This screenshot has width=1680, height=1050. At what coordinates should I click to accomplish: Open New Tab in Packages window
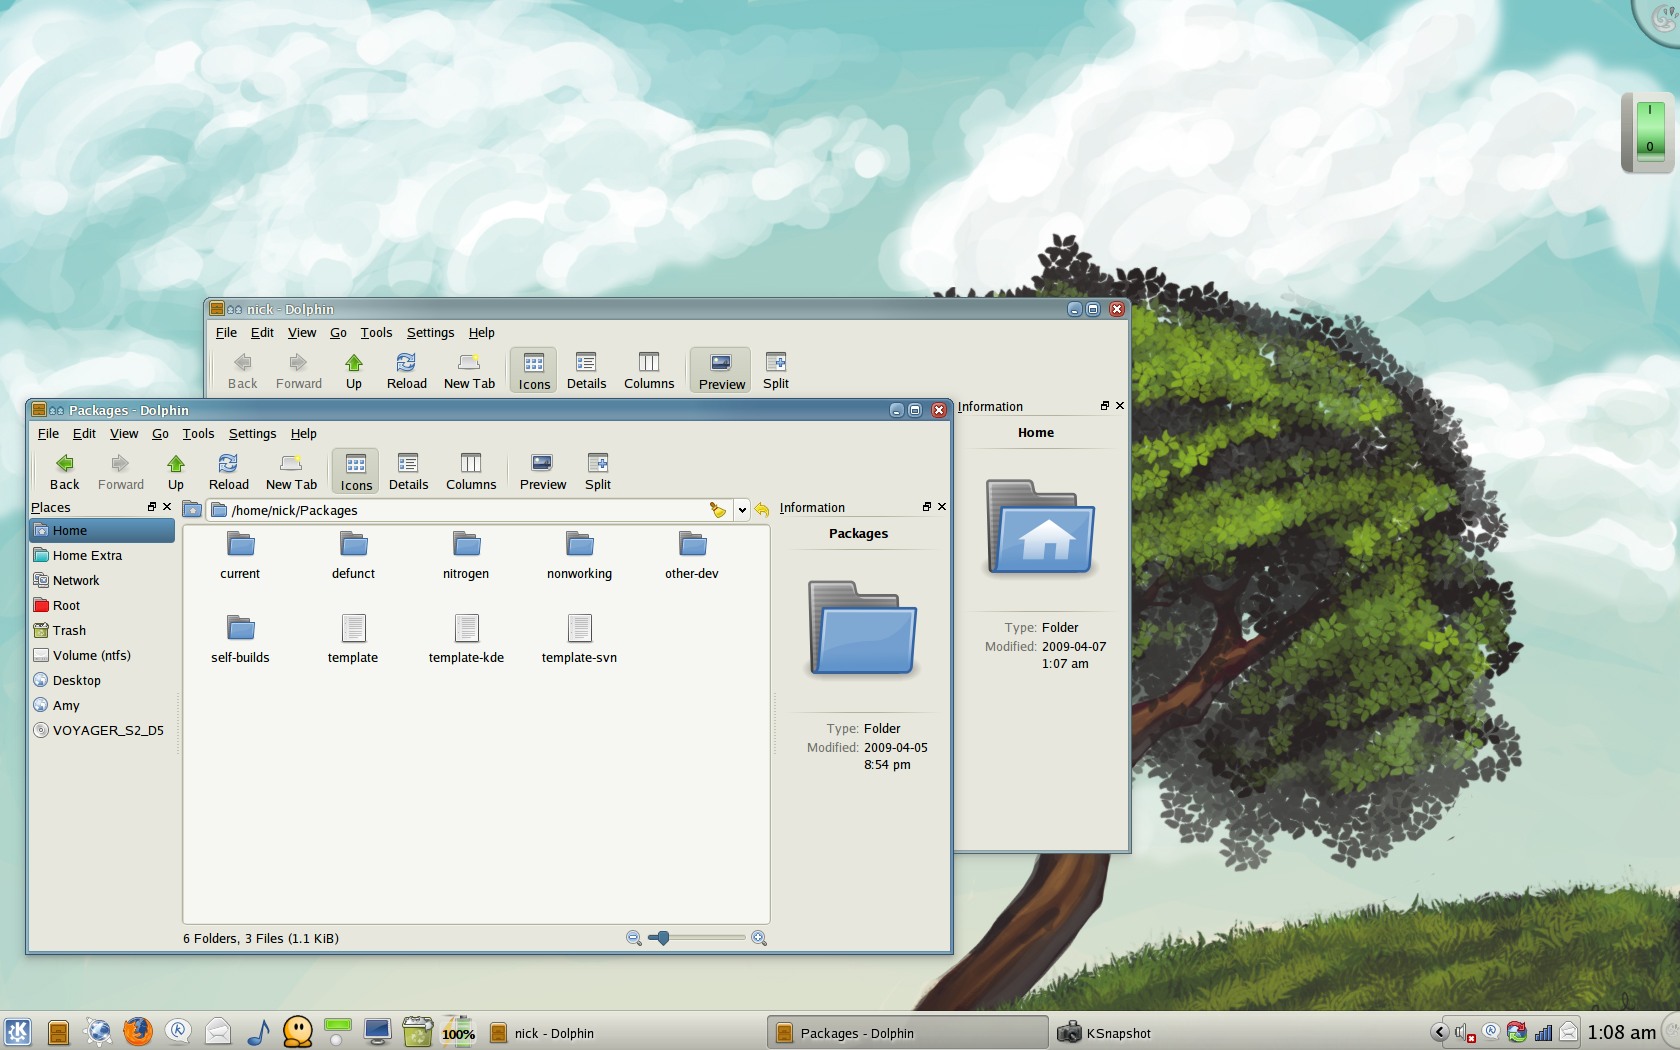291,472
